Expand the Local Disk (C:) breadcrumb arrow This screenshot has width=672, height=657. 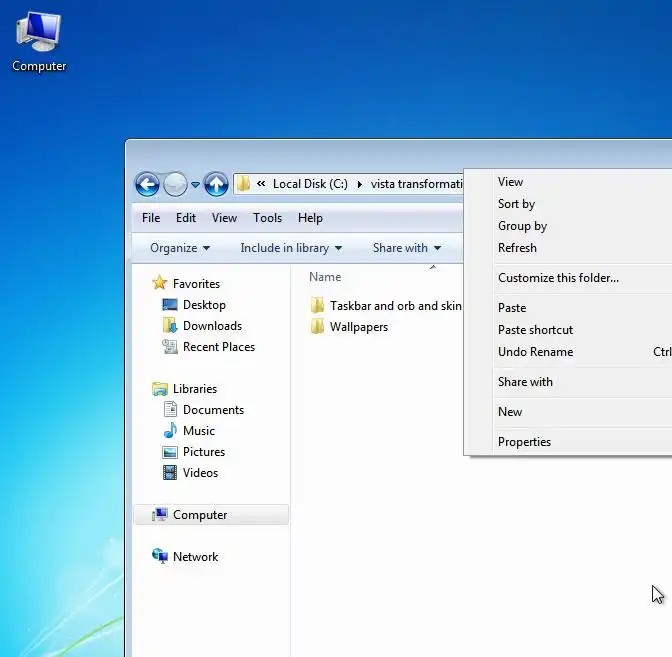[x=360, y=184]
